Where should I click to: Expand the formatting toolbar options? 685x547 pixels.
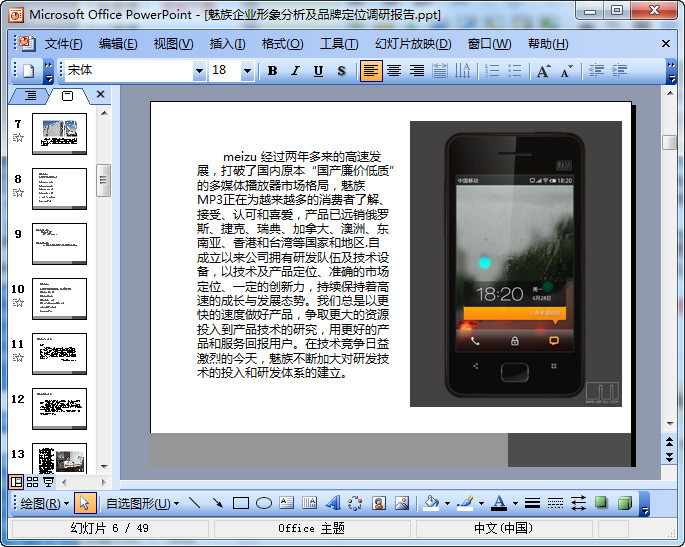click(x=671, y=72)
